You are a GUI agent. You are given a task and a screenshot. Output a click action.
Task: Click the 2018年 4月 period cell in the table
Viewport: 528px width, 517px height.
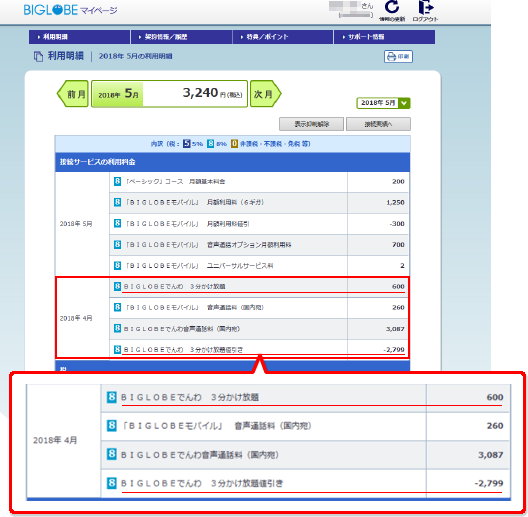point(82,318)
